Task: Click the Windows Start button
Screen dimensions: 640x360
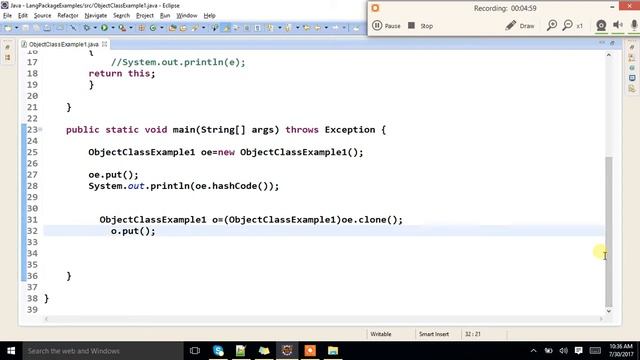Action: 11,351
